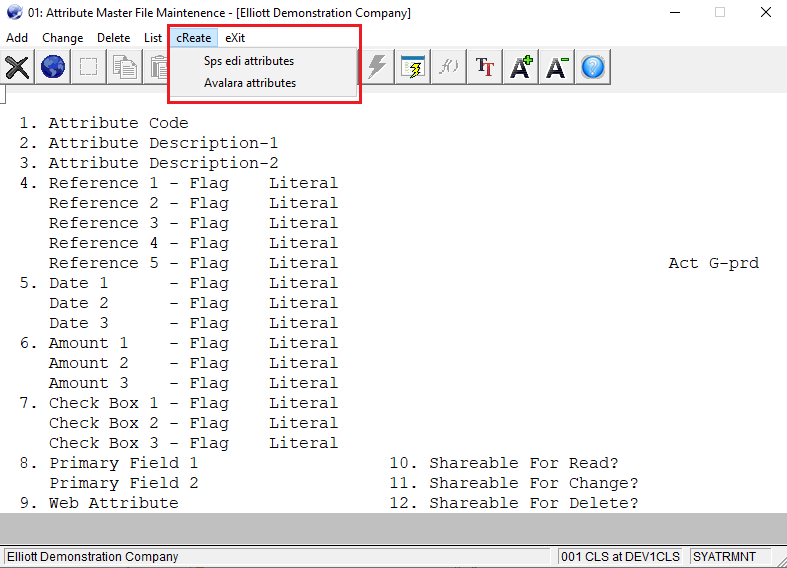Click the eXit menu item
The image size is (787, 568).
(235, 37)
